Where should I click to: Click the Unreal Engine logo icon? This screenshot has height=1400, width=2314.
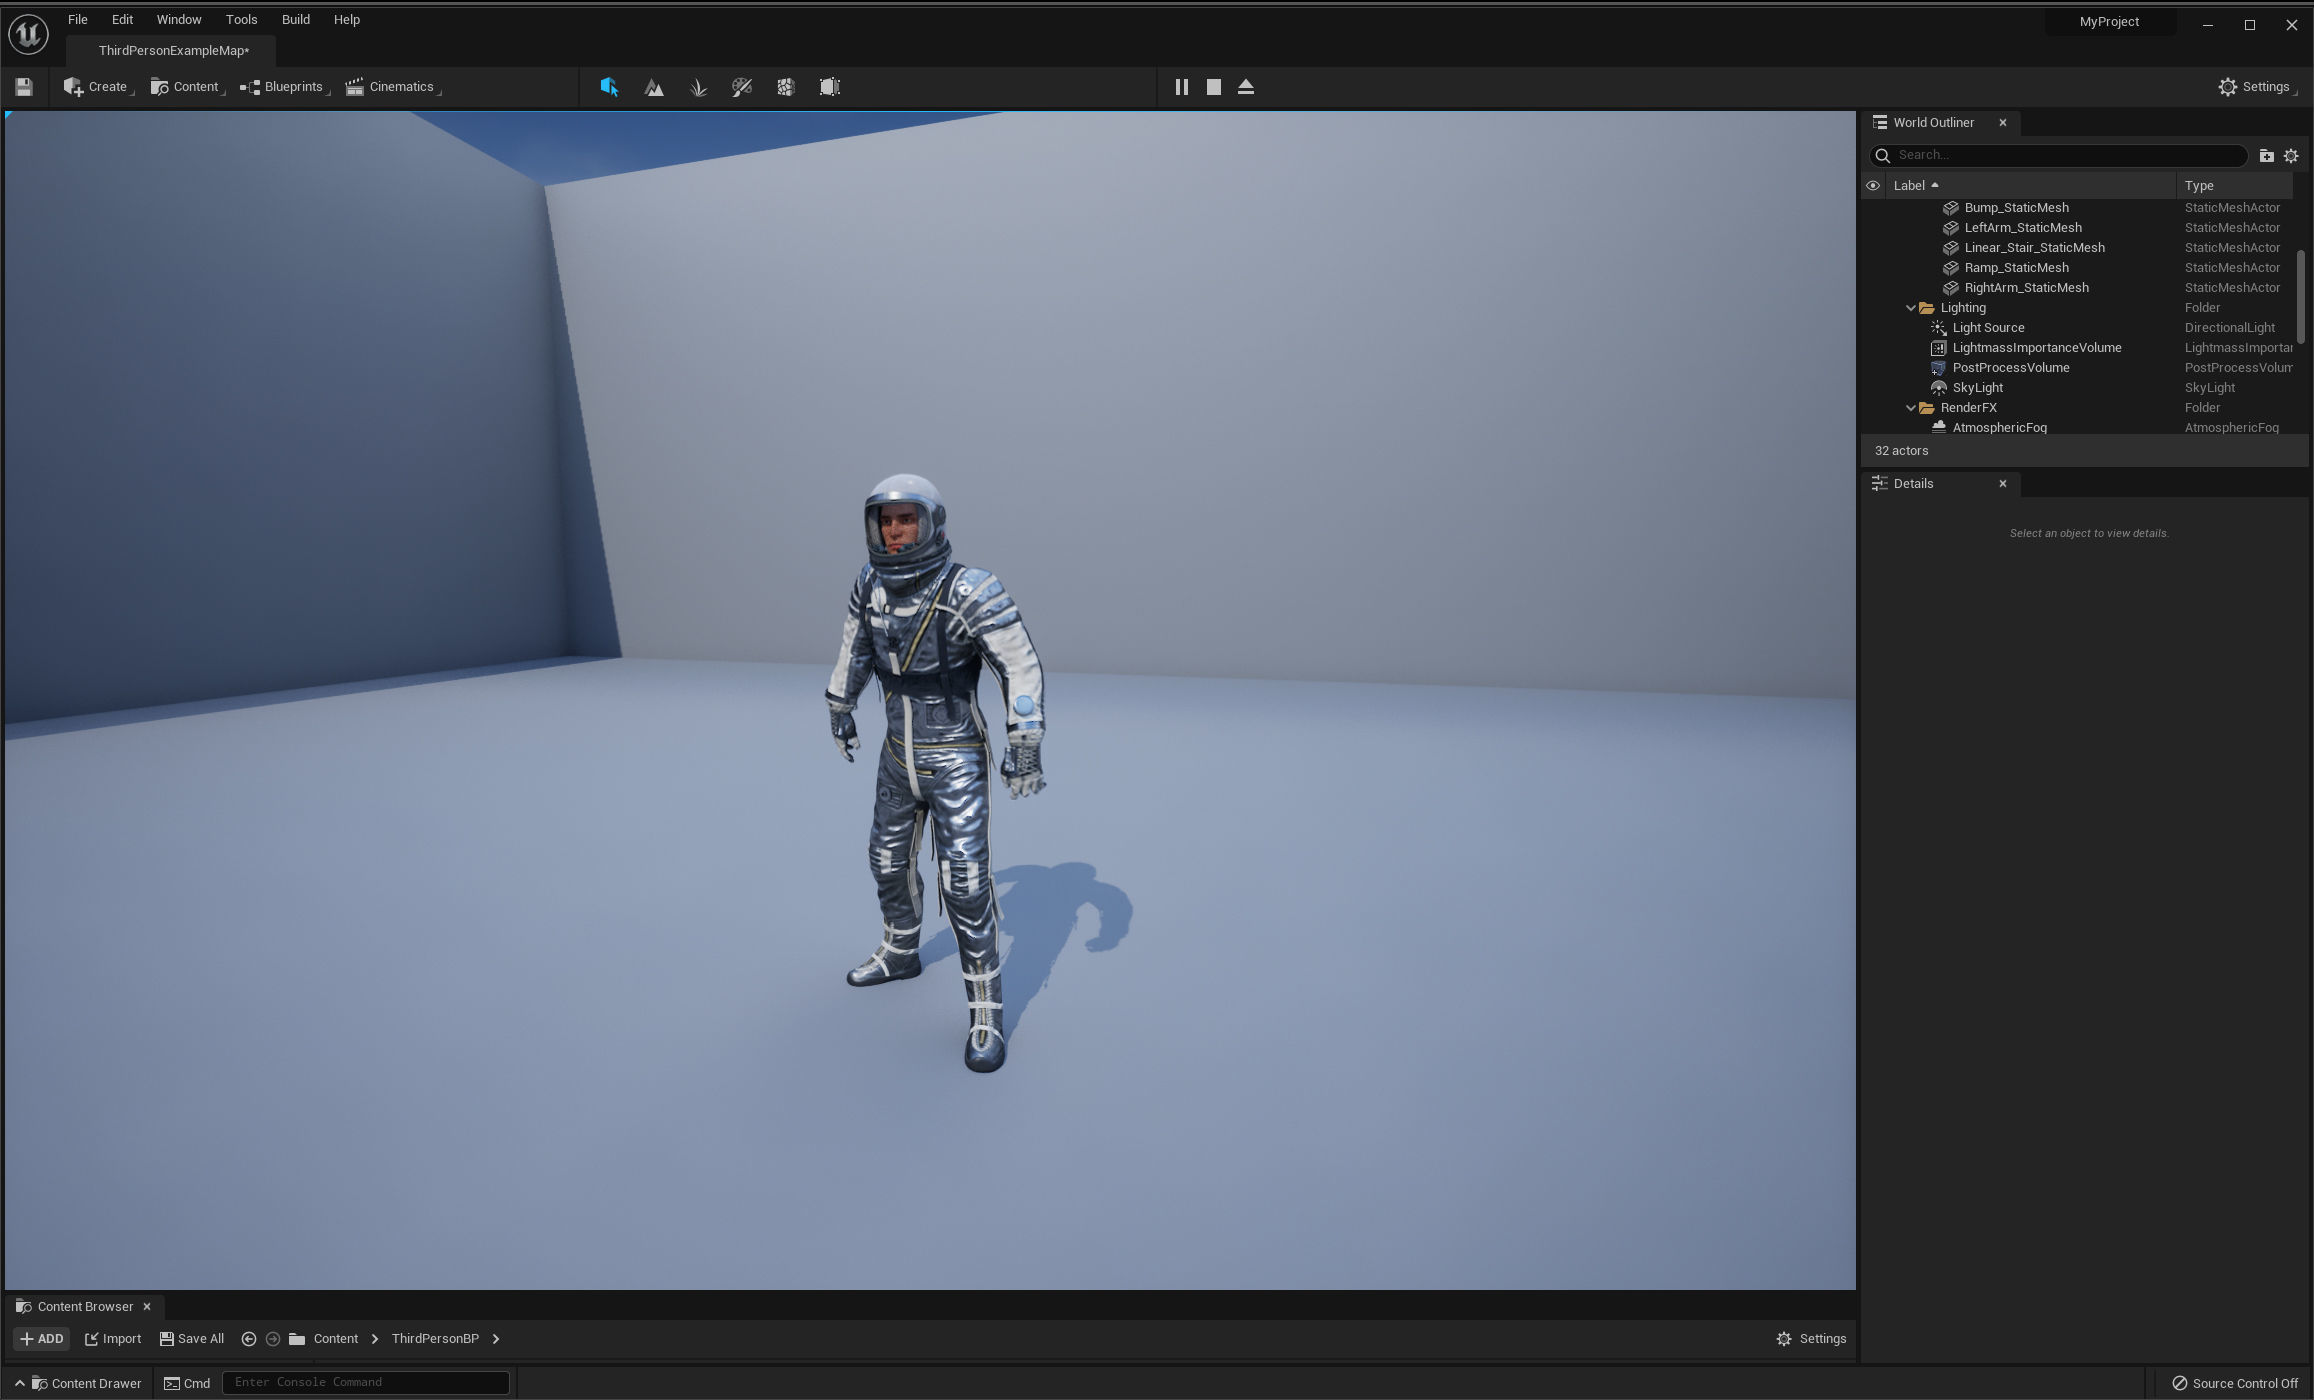tap(28, 34)
